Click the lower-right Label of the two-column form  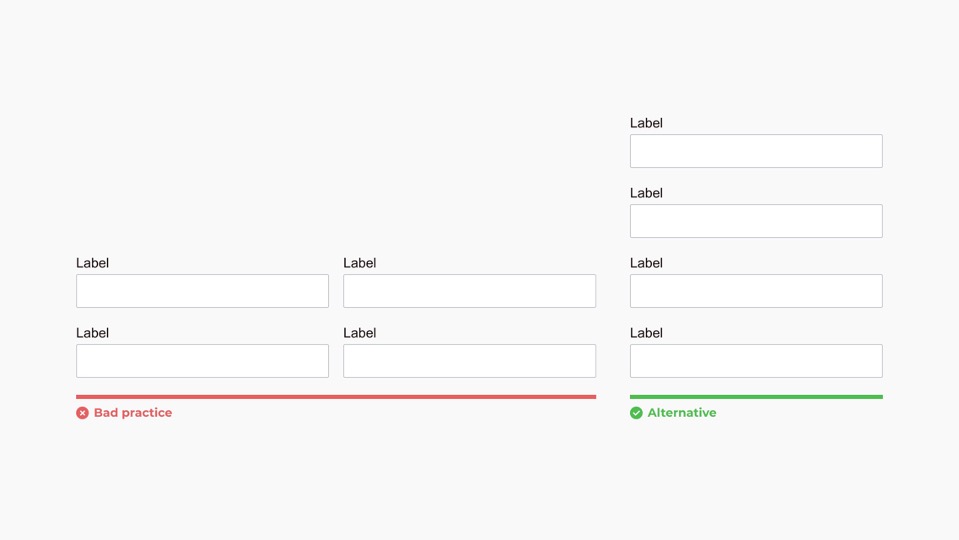tap(359, 333)
